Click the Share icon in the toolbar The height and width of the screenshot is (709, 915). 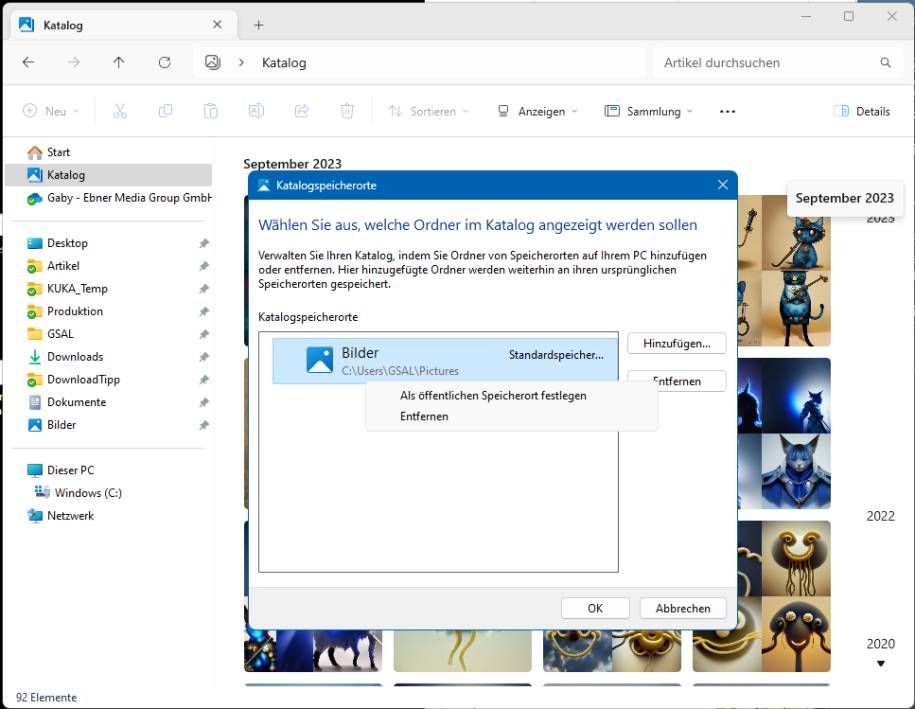(301, 111)
